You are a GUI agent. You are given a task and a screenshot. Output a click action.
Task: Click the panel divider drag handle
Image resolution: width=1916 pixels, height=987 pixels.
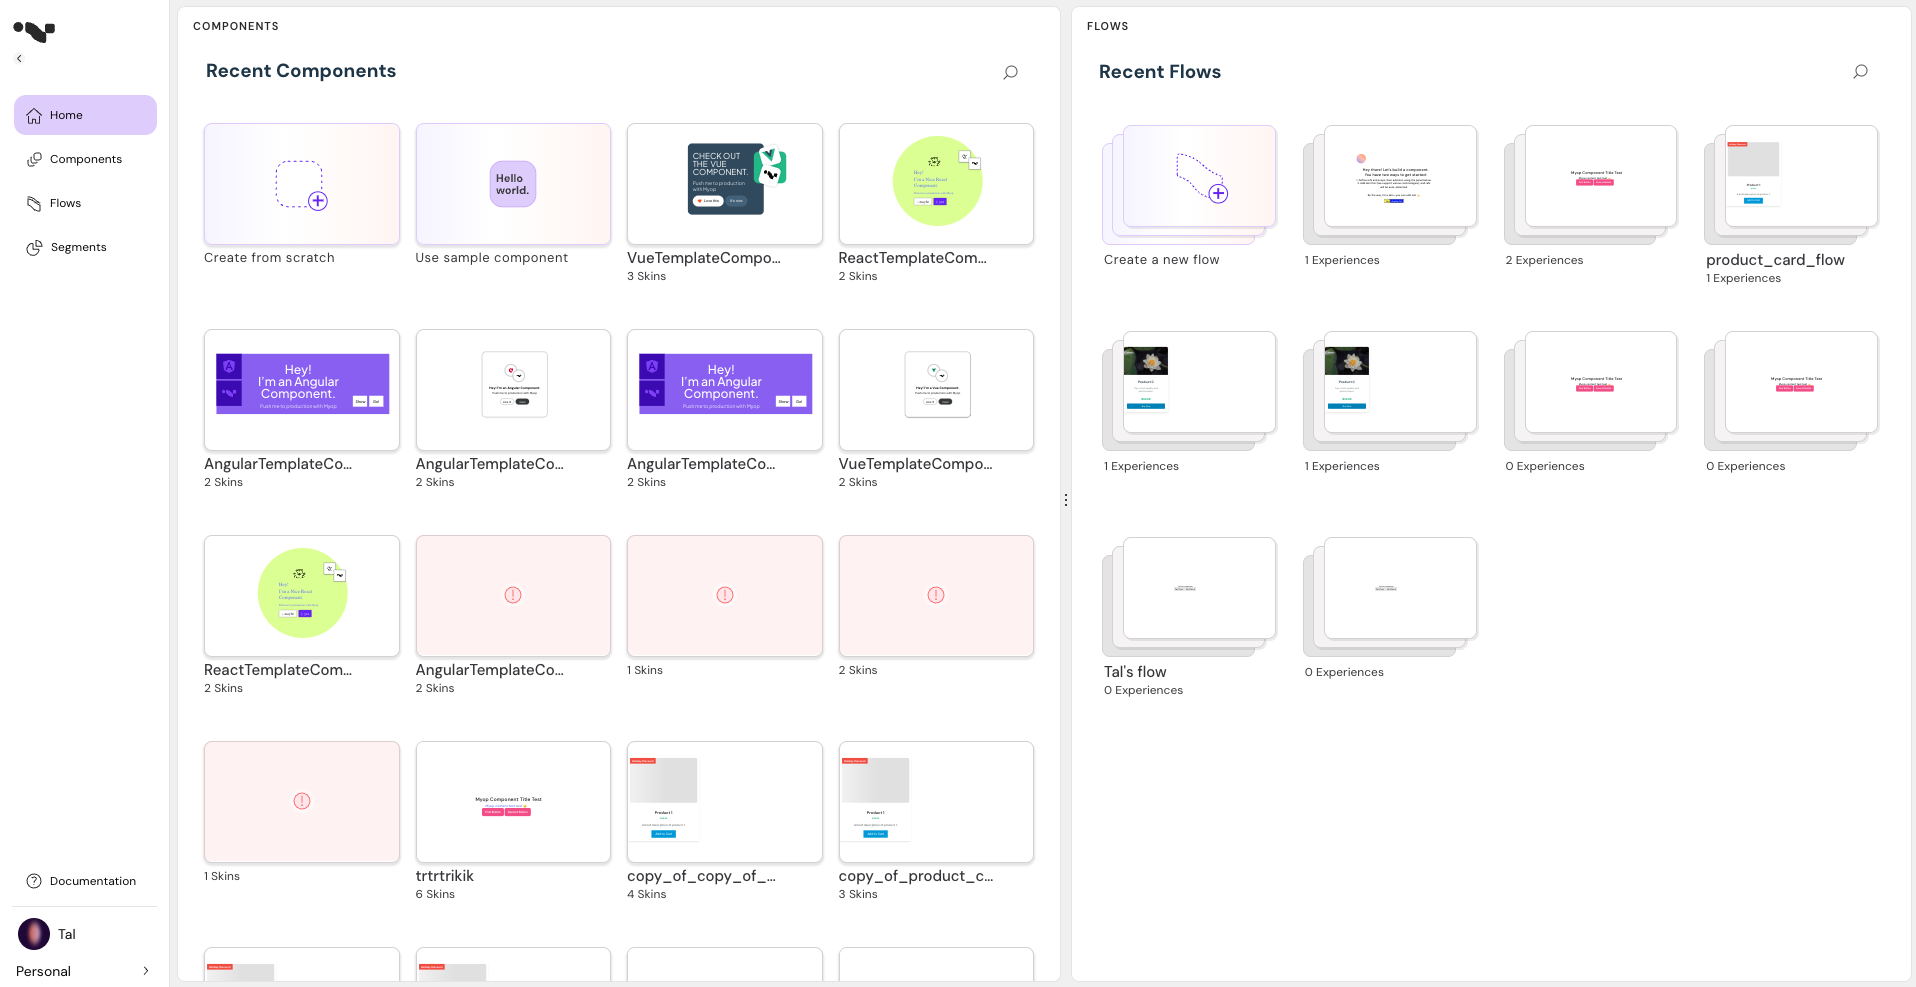tap(1066, 500)
